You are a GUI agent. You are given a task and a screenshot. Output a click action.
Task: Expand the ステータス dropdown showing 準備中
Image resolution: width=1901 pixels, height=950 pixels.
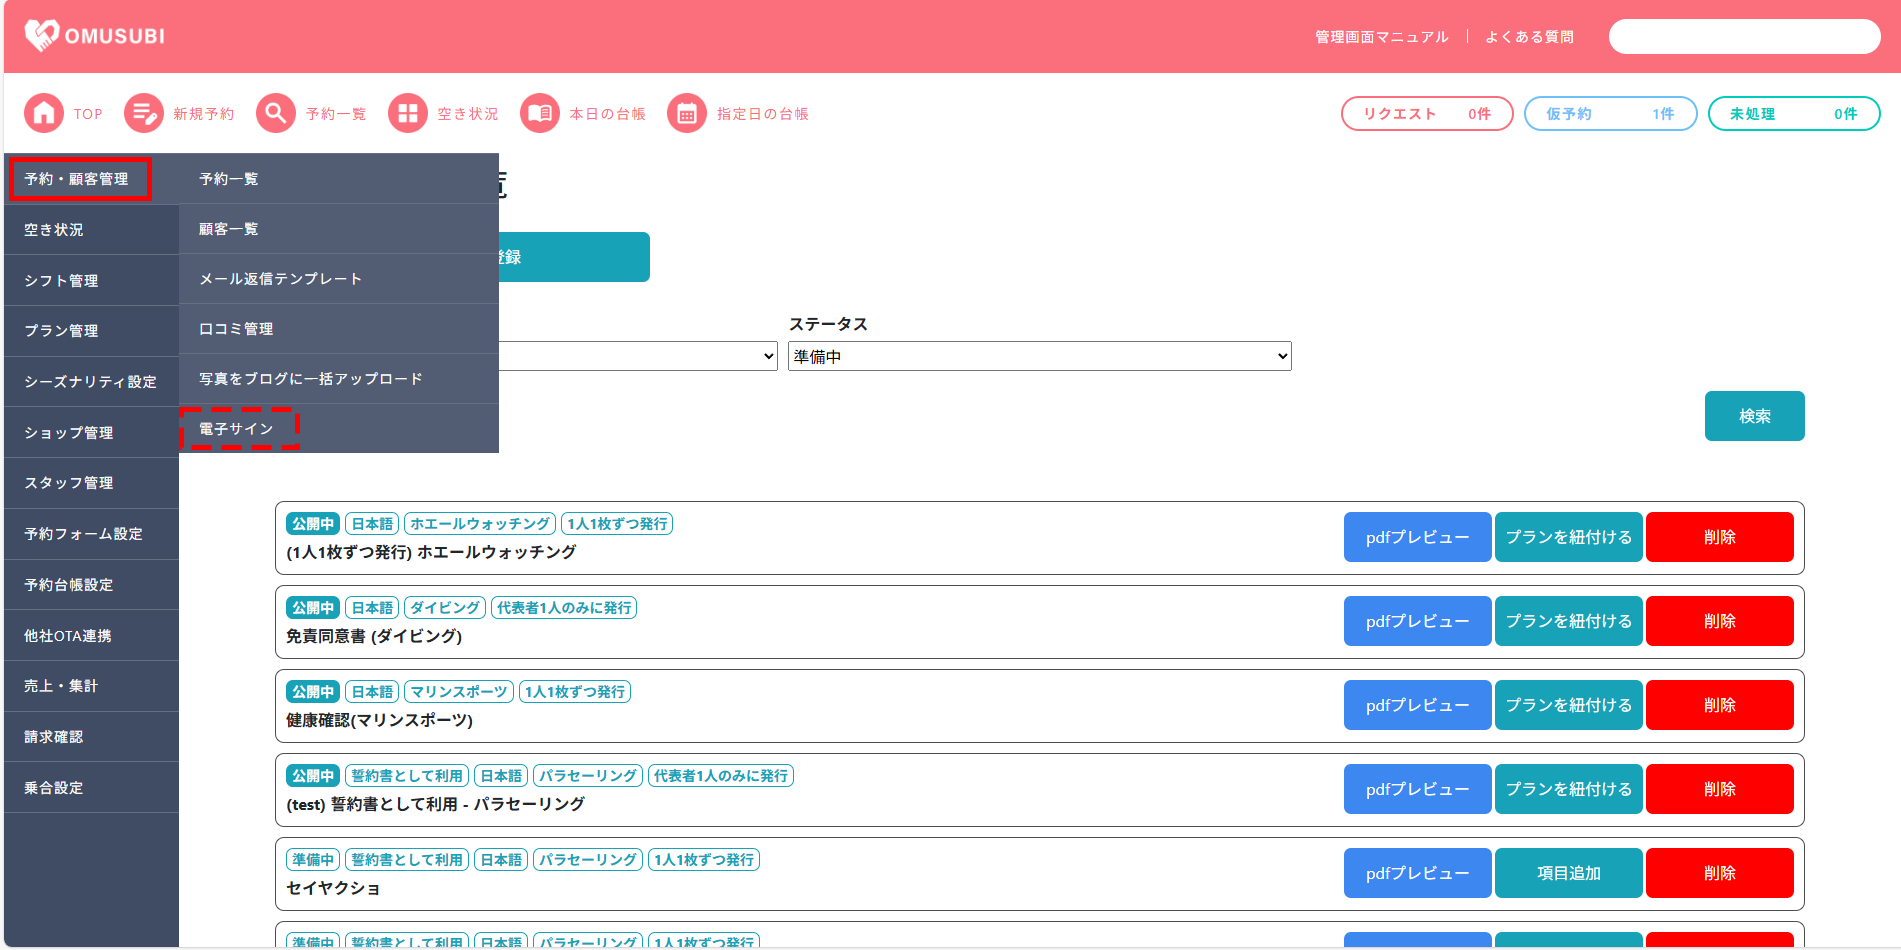1039,357
